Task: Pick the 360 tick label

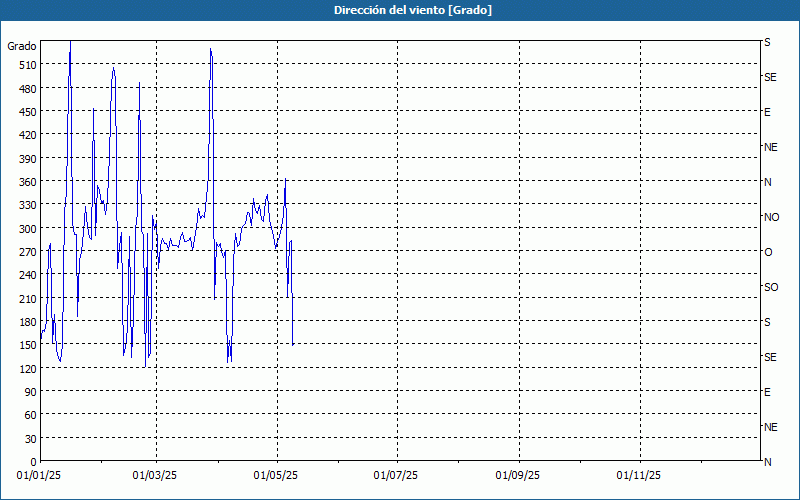Action: click(28, 182)
